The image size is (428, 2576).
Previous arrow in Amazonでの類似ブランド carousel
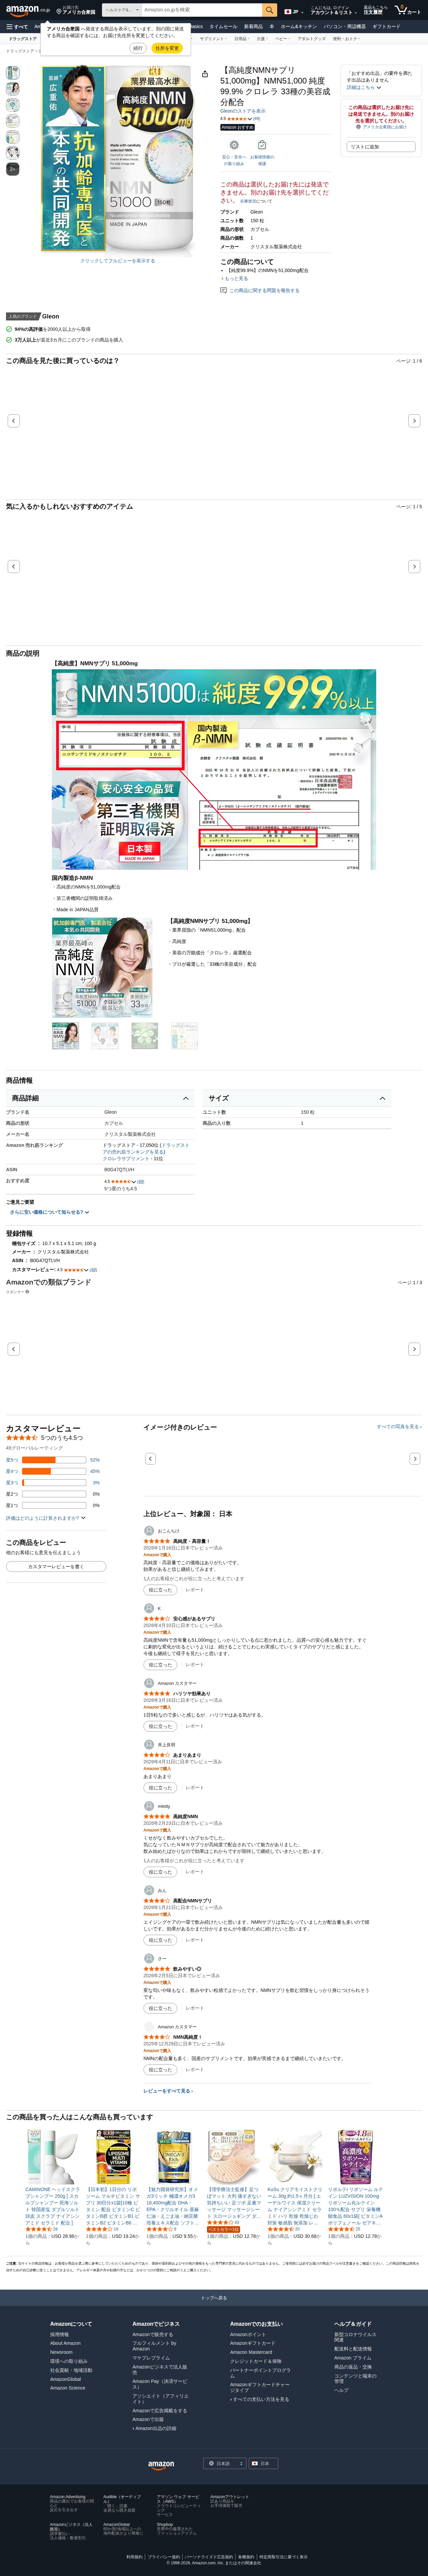(14, 1349)
